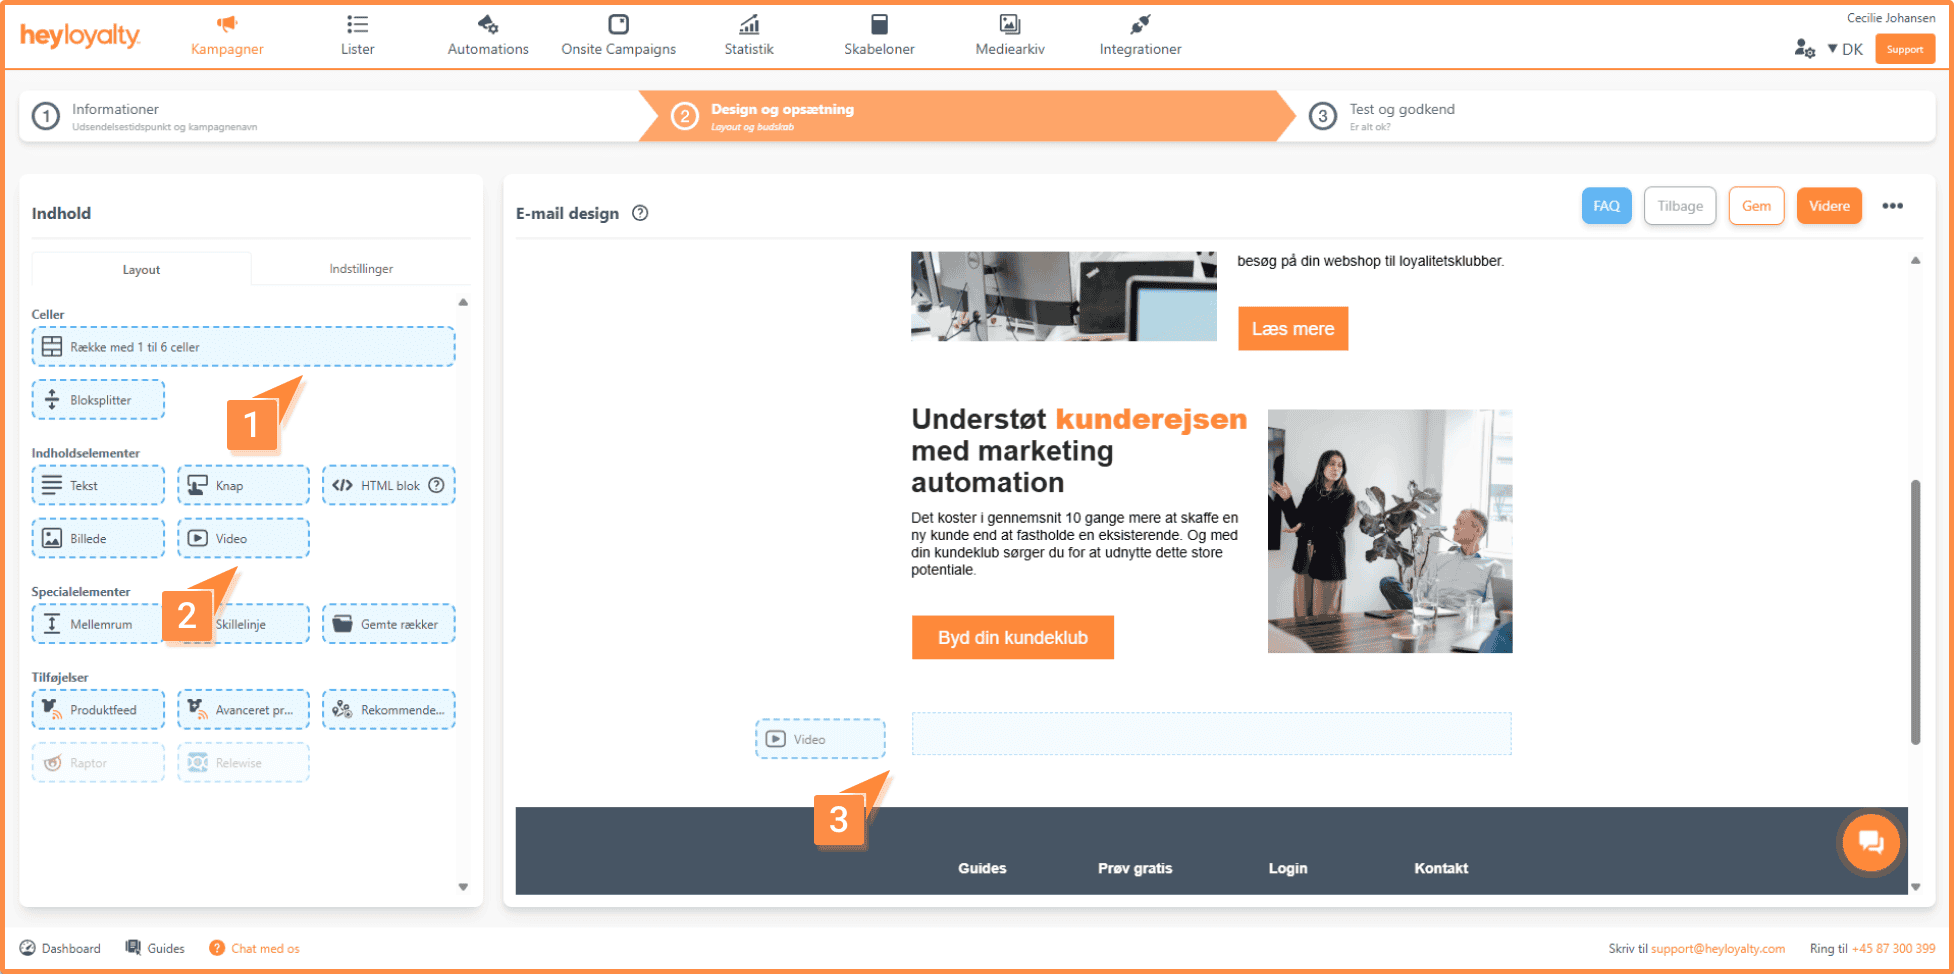1954x974 pixels.
Task: Choose the HTML blok content element
Action: [x=388, y=486]
